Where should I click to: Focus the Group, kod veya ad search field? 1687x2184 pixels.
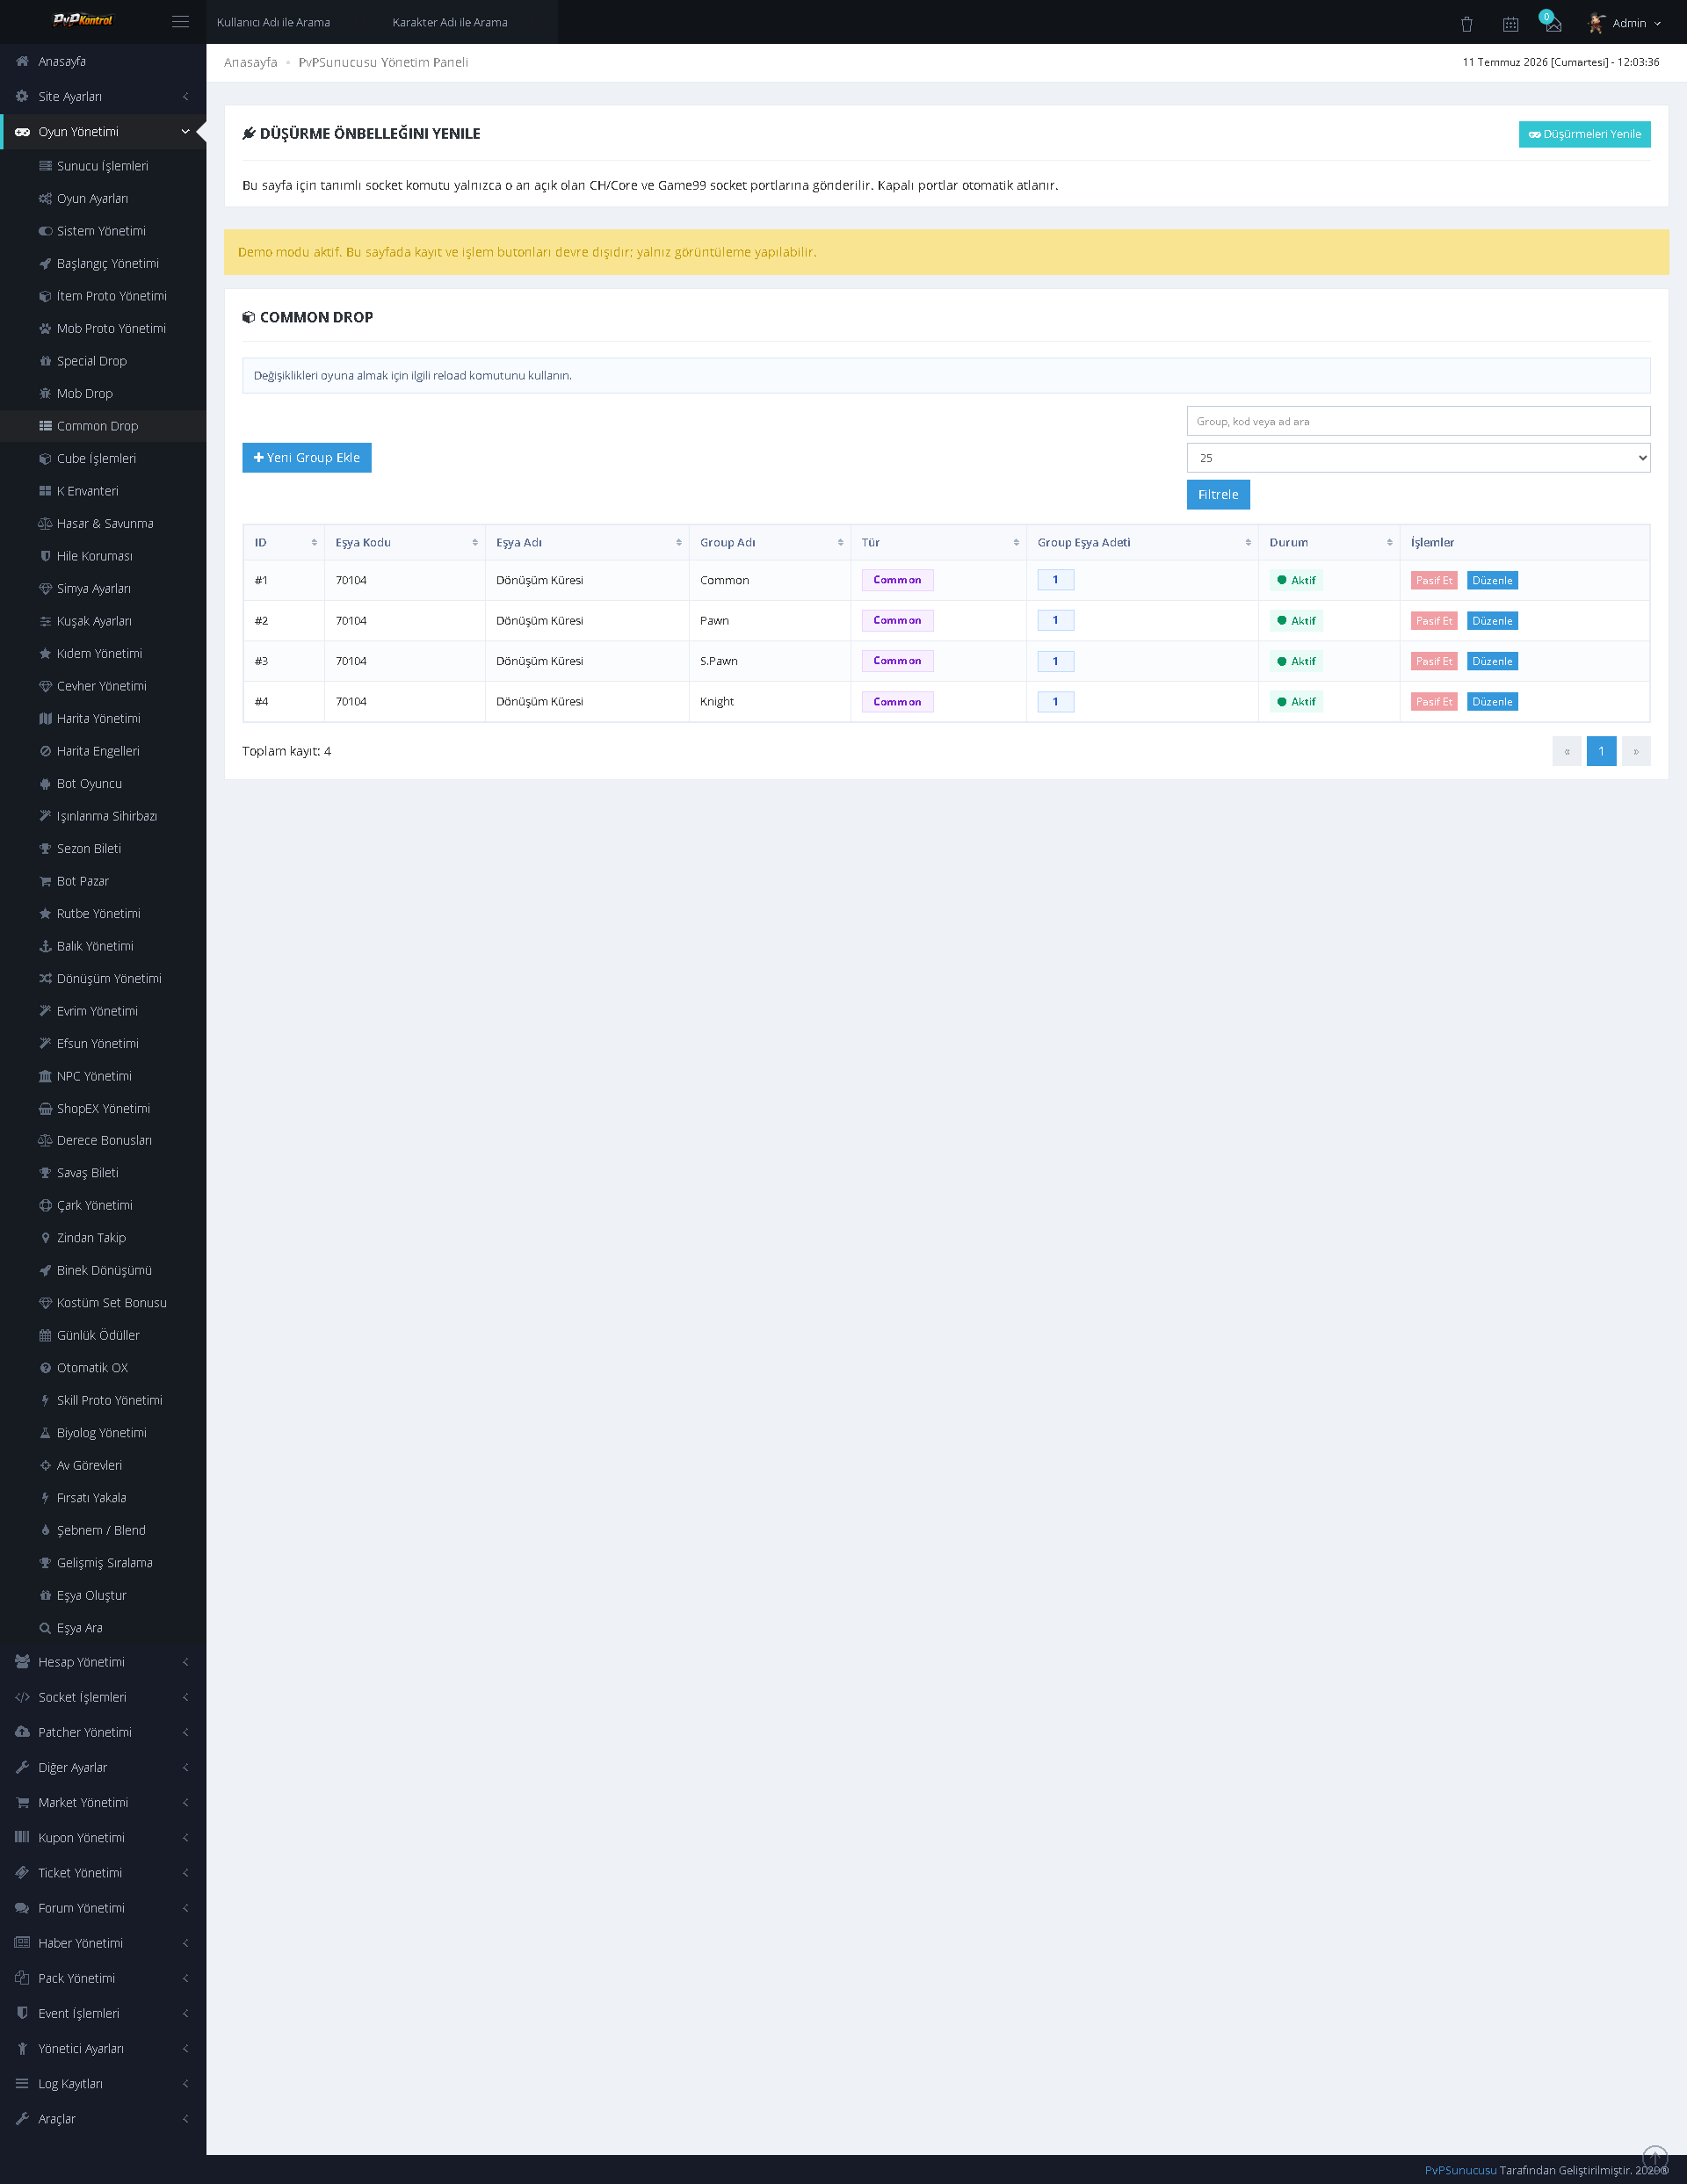[x=1418, y=421]
